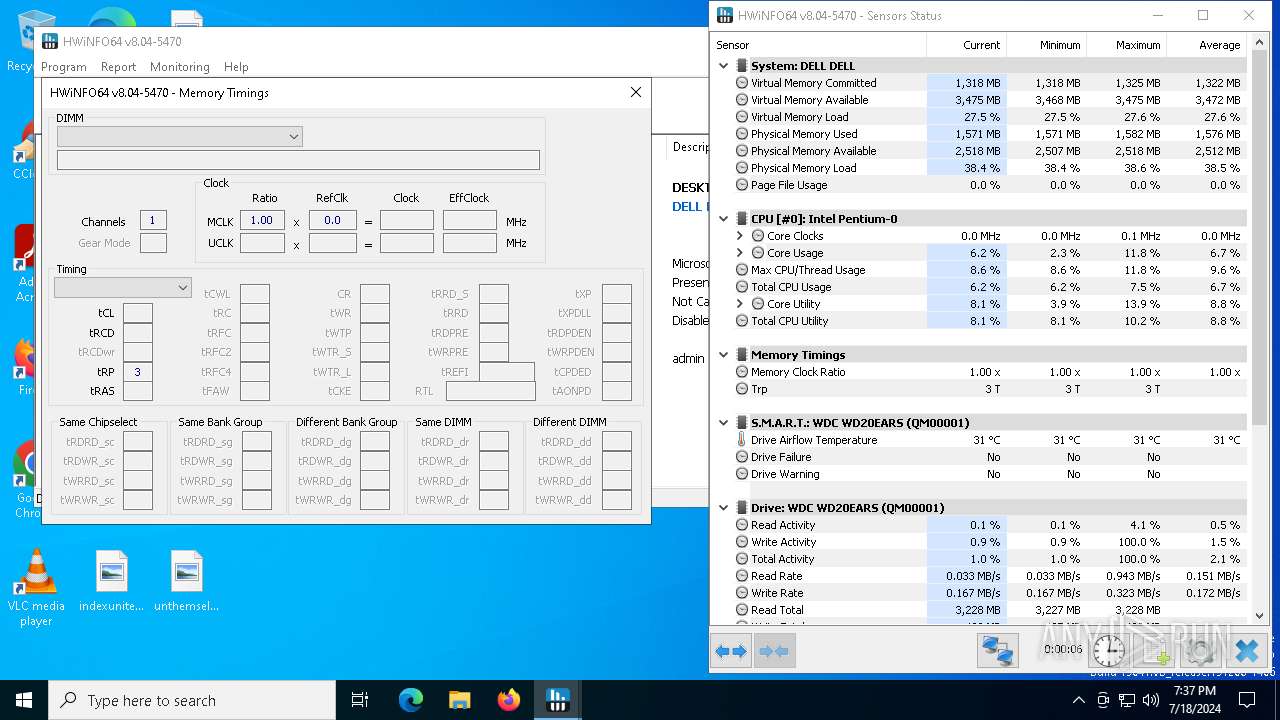Expand the Core Clocks row

tap(740, 236)
